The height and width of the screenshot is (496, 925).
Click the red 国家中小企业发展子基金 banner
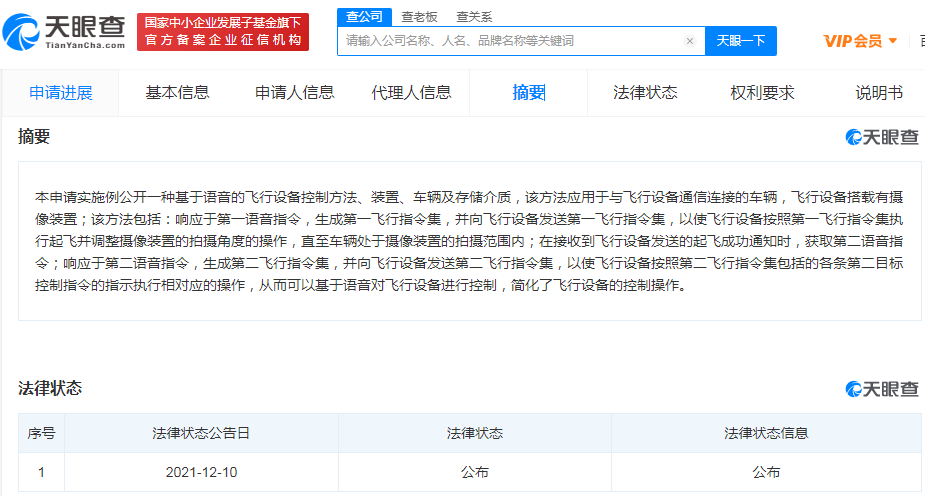tap(223, 32)
